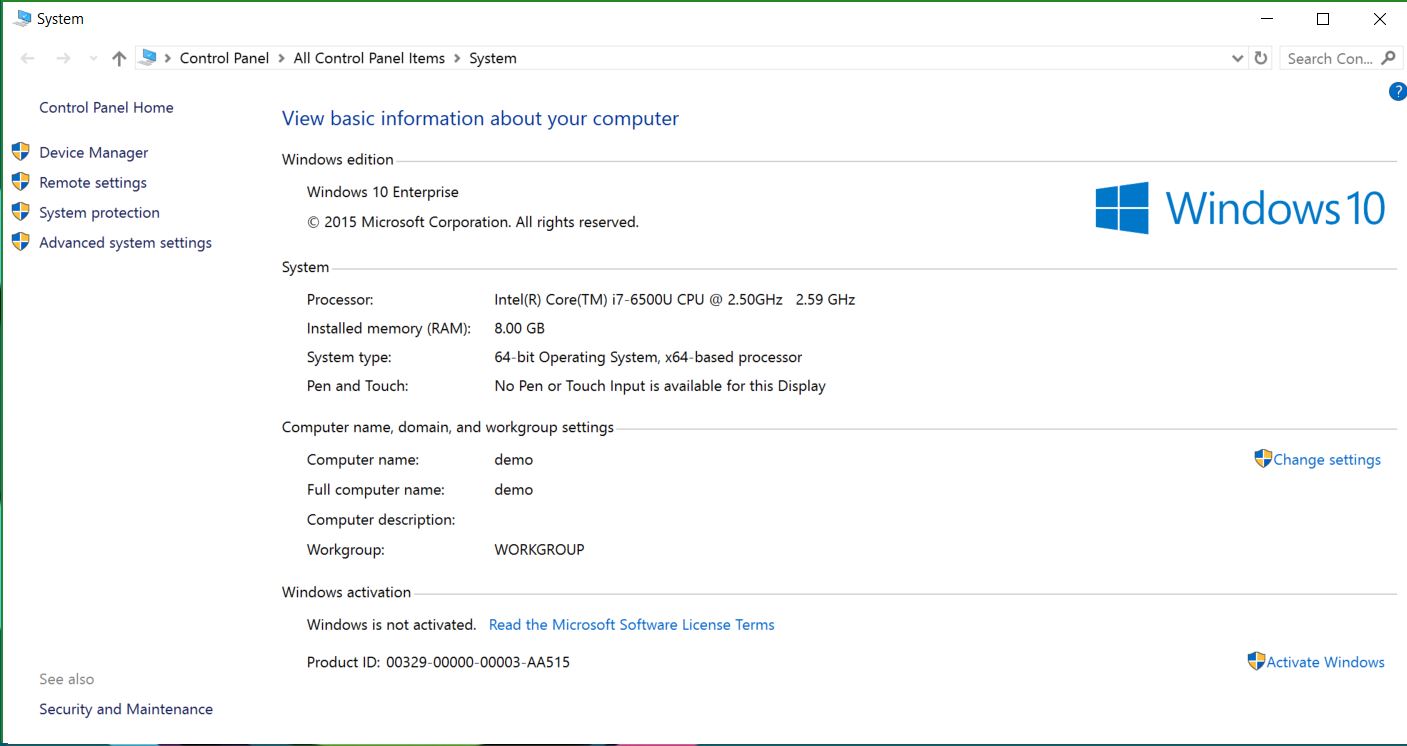This screenshot has width=1407, height=746.
Task: Click the blue Help question mark icon
Action: tap(1397, 92)
